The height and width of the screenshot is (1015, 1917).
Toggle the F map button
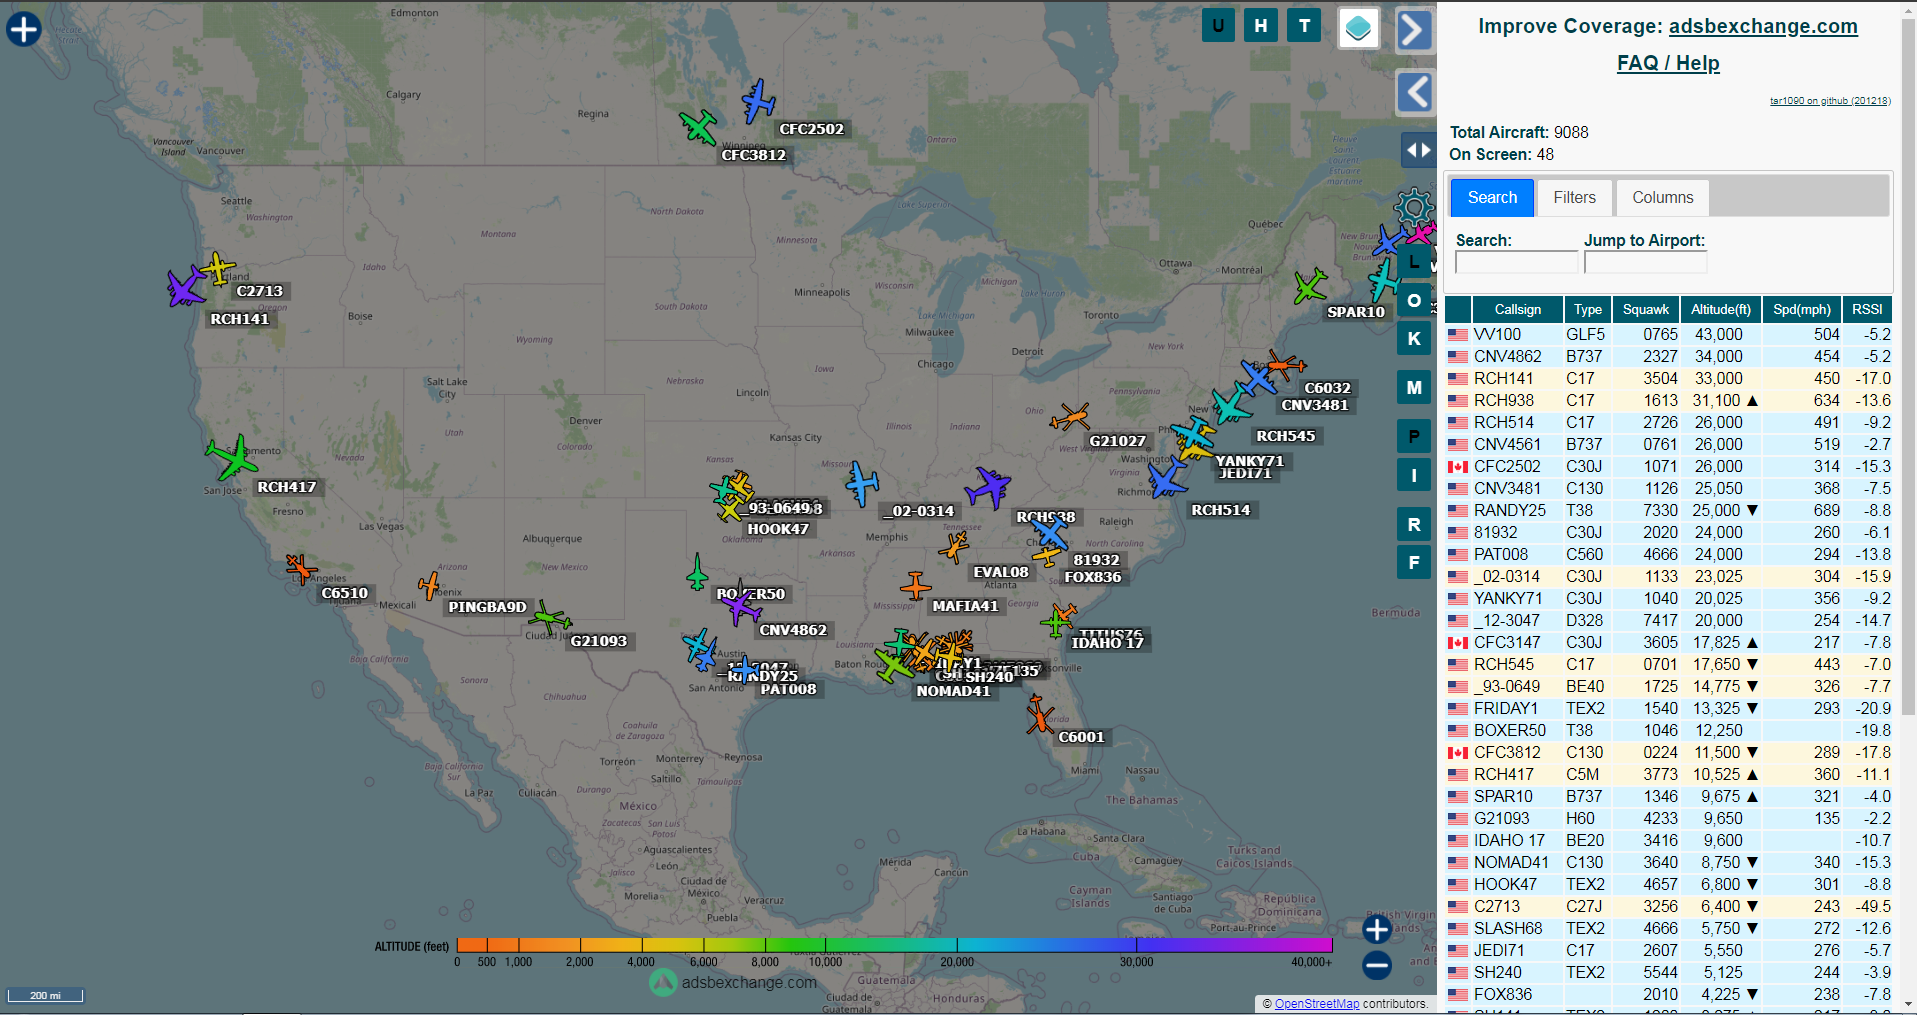1414,562
